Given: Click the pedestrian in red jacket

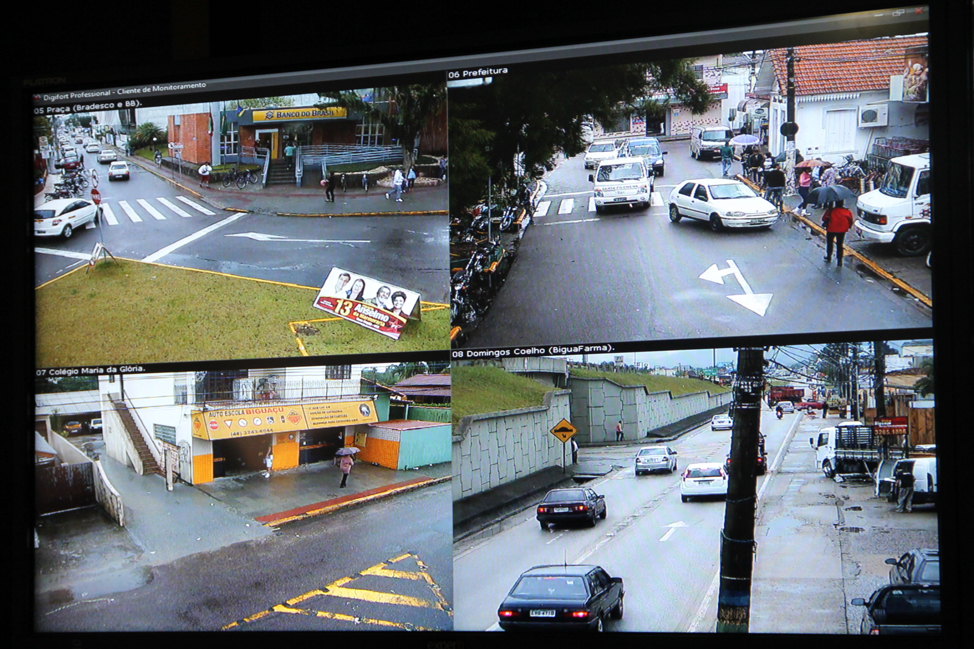Looking at the screenshot, I should [837, 227].
